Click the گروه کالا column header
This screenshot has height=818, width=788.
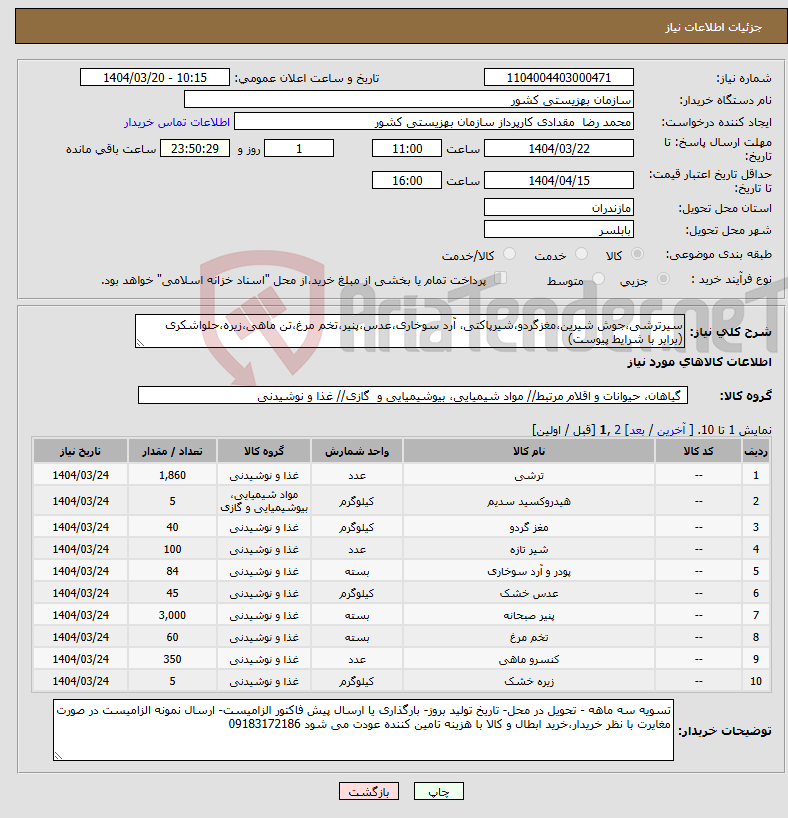coord(264,451)
